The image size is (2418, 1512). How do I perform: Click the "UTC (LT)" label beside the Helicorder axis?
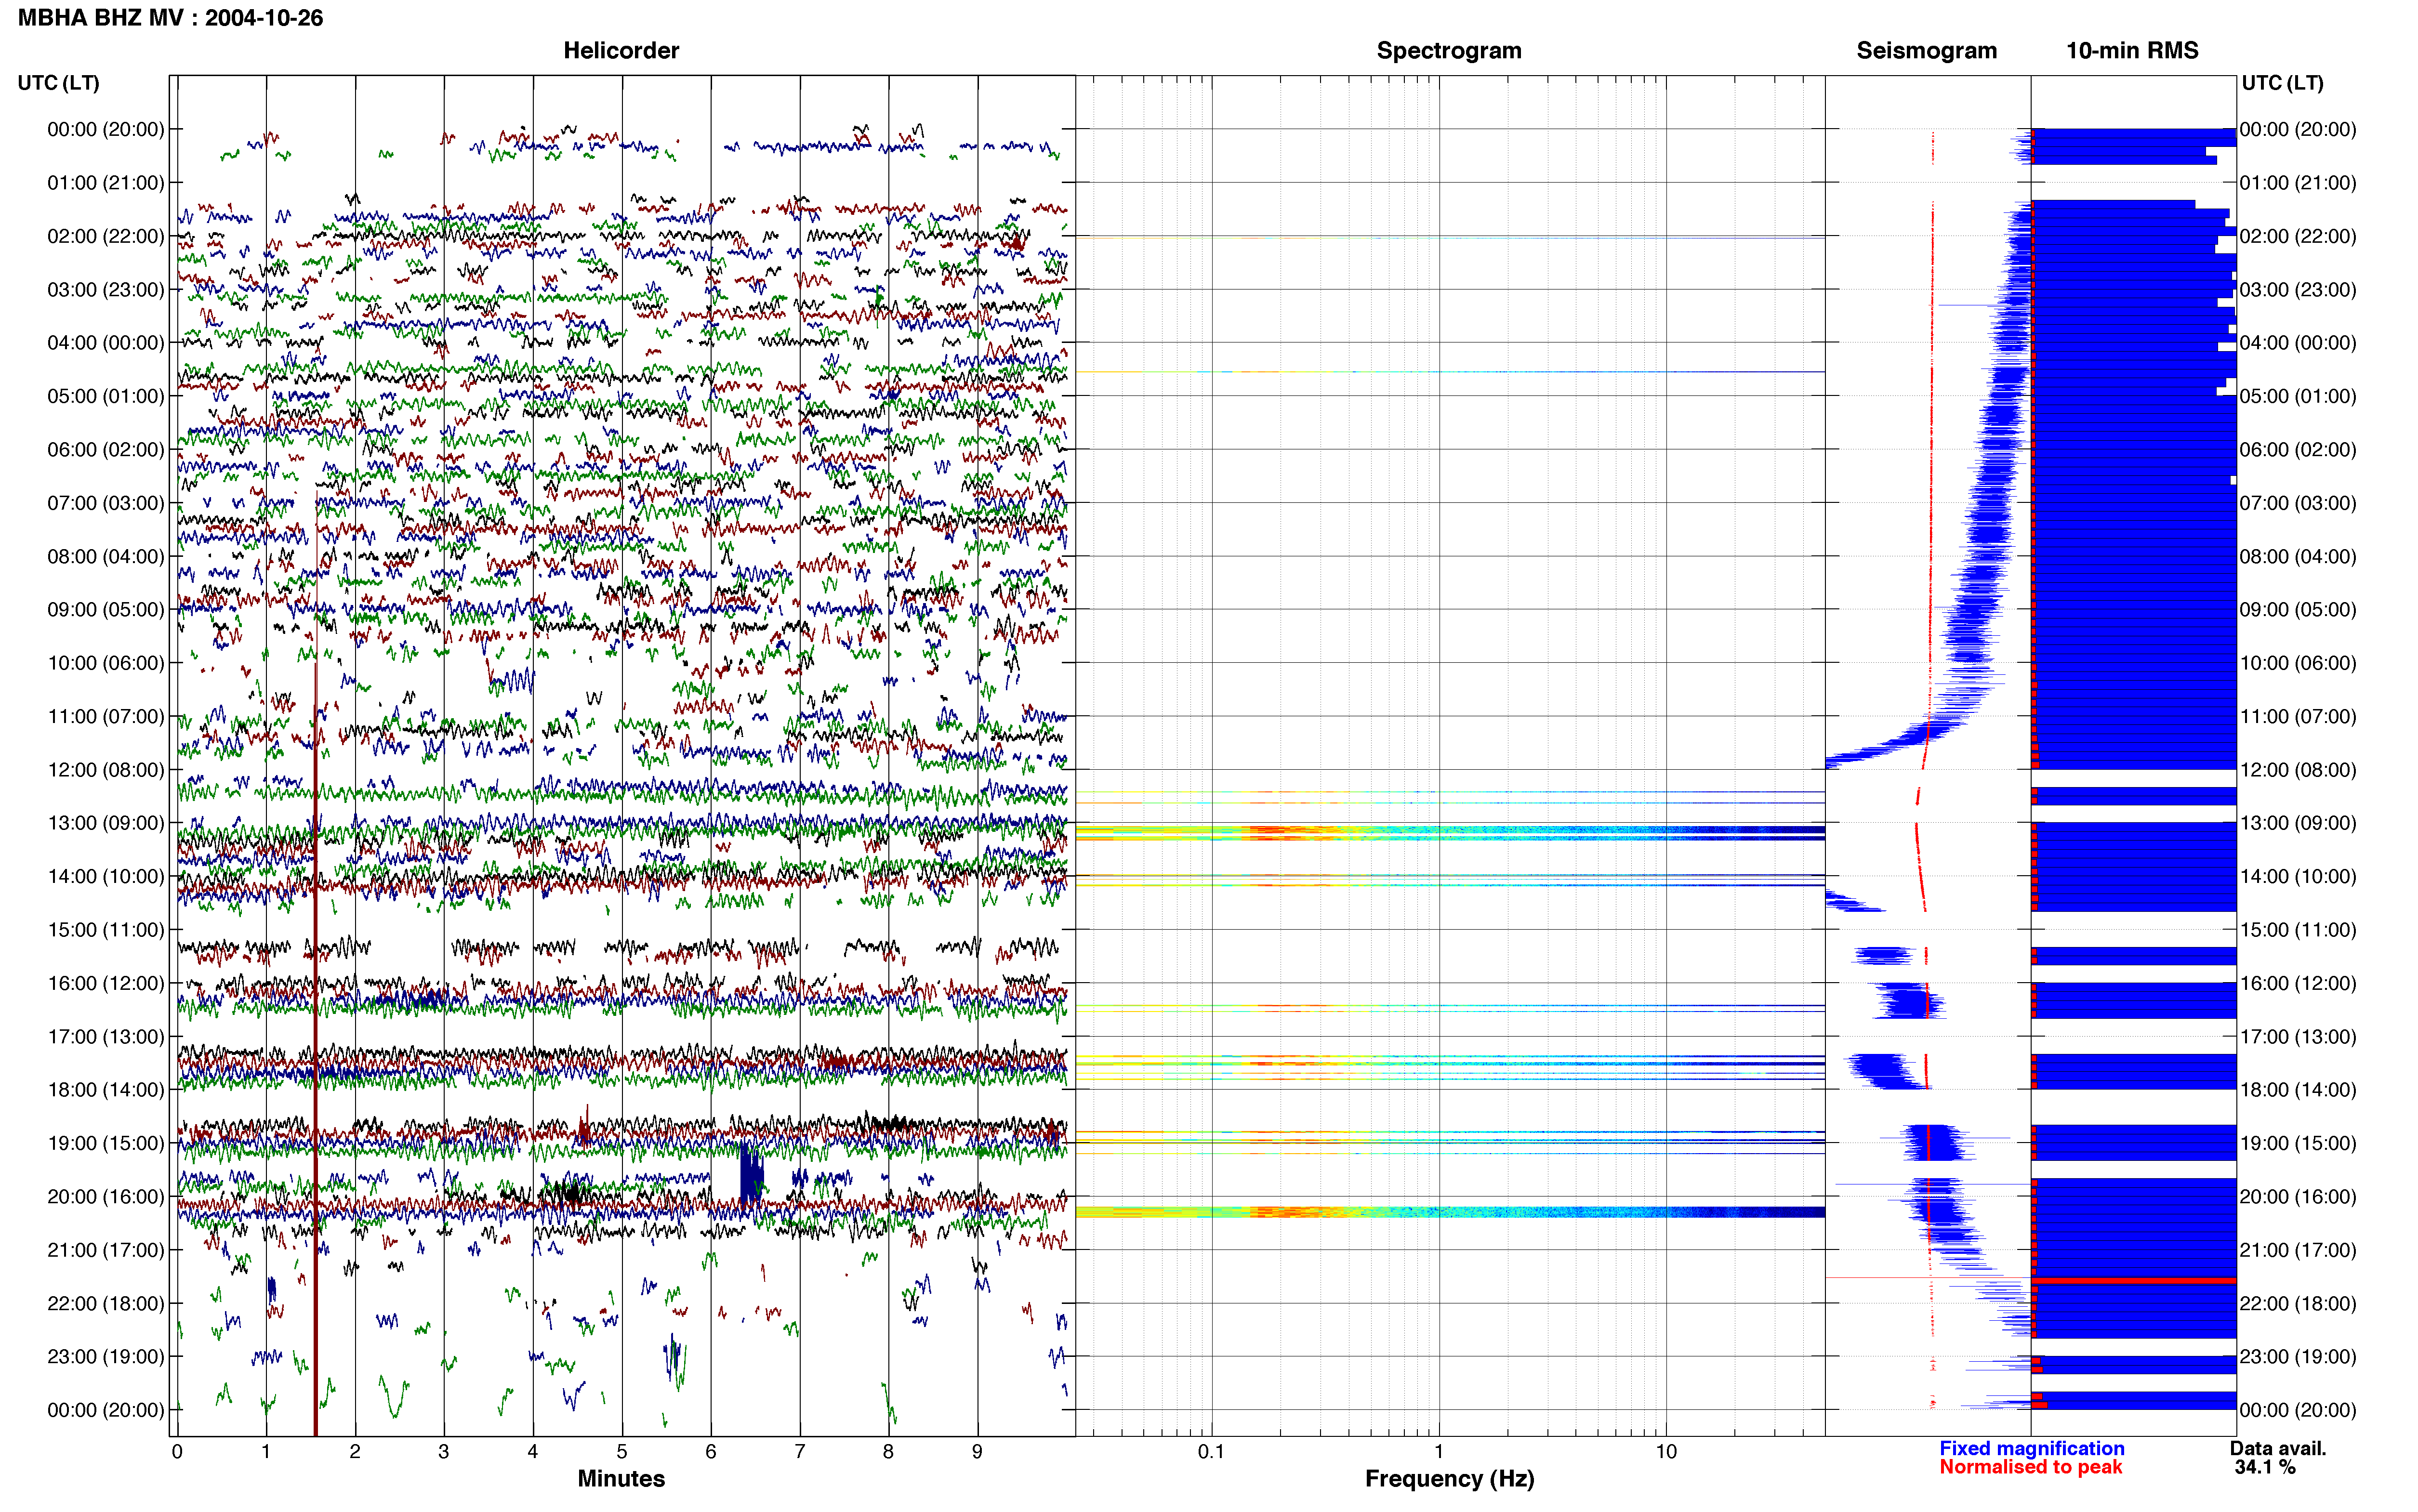[59, 83]
